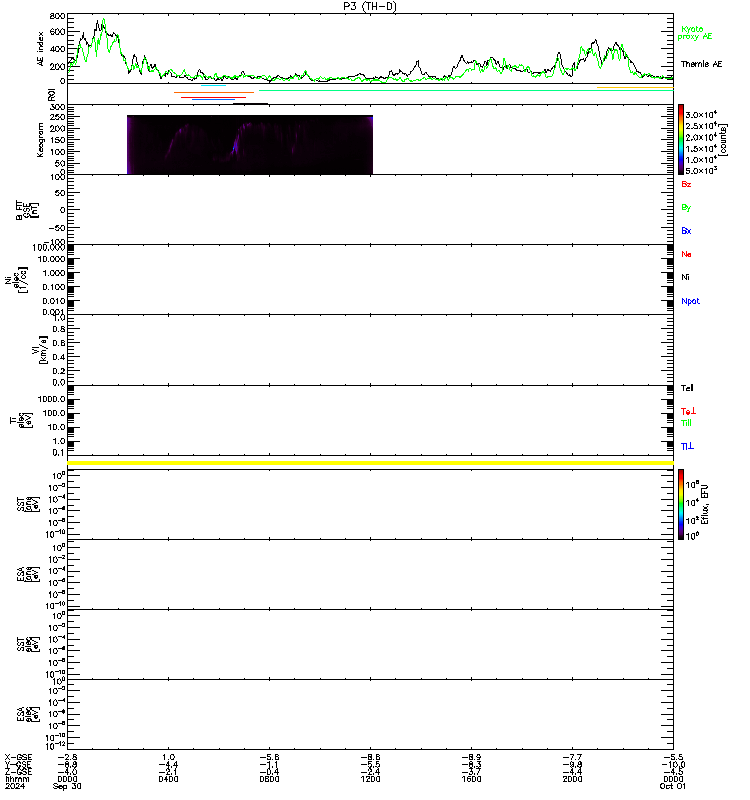Click the 2024 year label
This screenshot has width=750, height=800.
pos(14,786)
